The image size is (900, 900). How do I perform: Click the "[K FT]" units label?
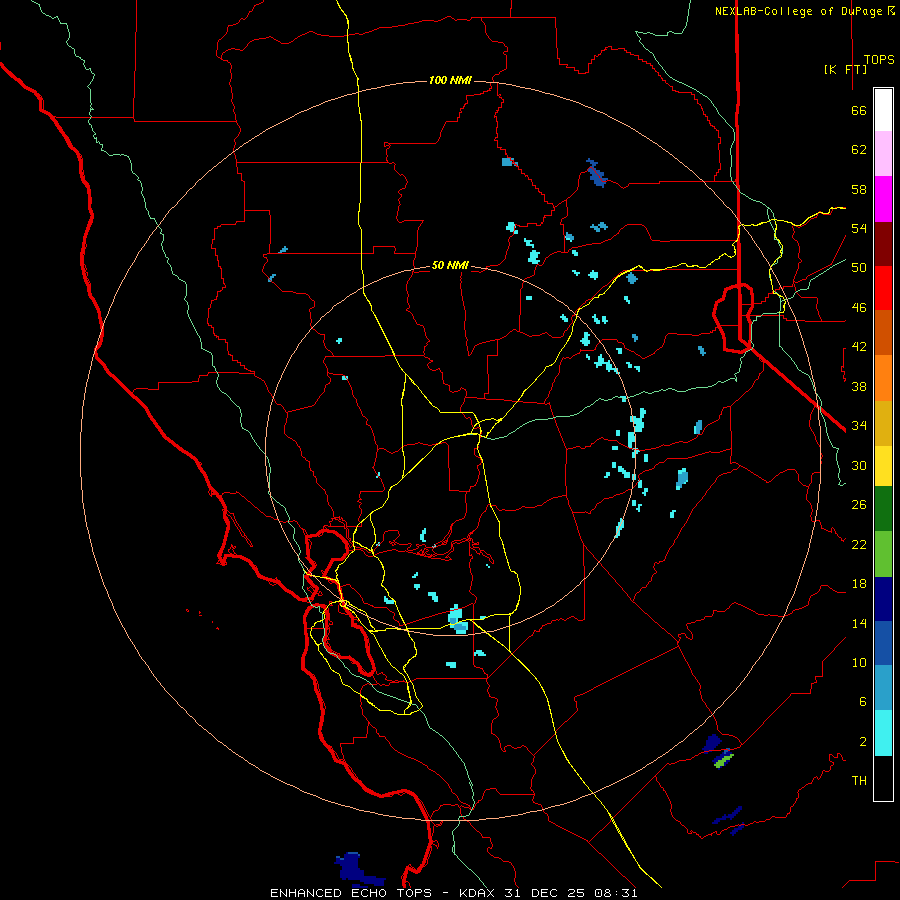coord(845,69)
